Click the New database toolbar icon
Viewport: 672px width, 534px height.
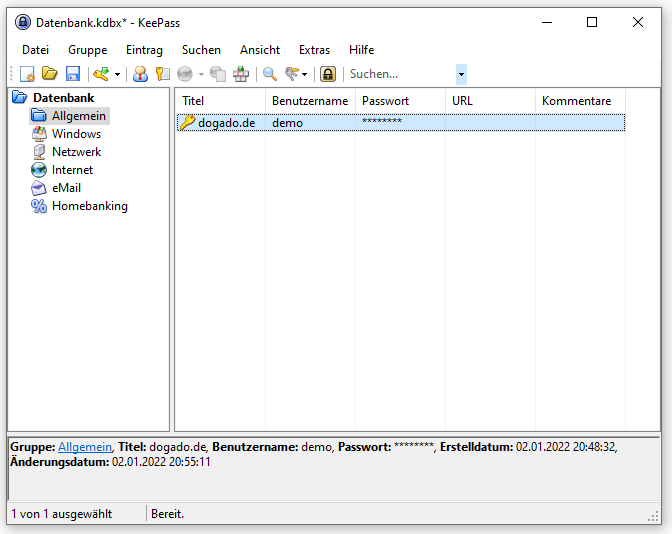(x=27, y=74)
